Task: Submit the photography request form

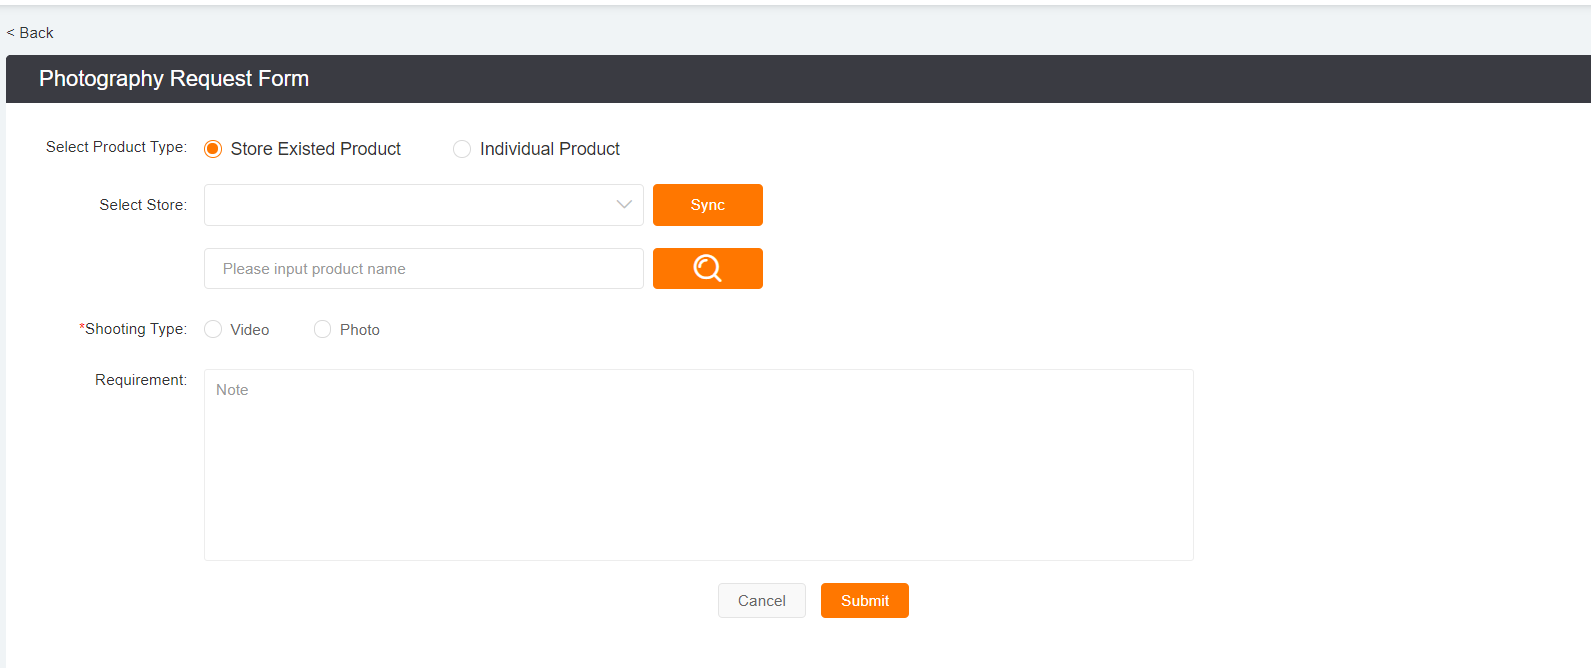Action: (x=864, y=600)
